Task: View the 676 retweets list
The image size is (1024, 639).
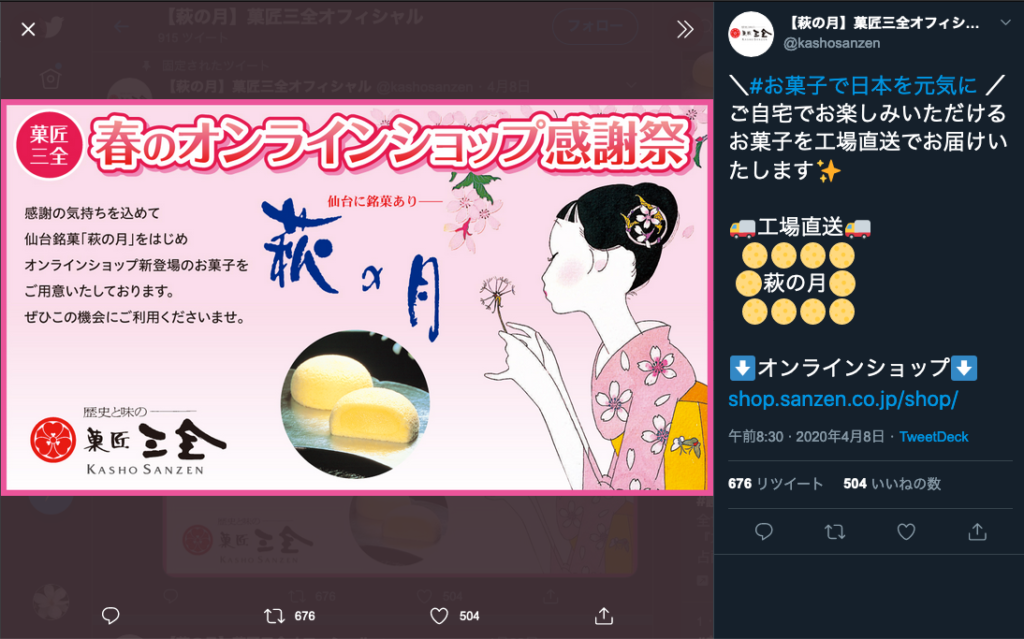Action: point(775,483)
